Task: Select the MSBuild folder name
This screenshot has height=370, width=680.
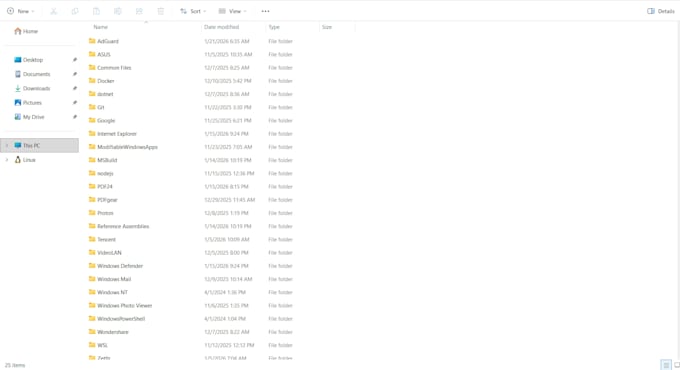Action: point(107,160)
